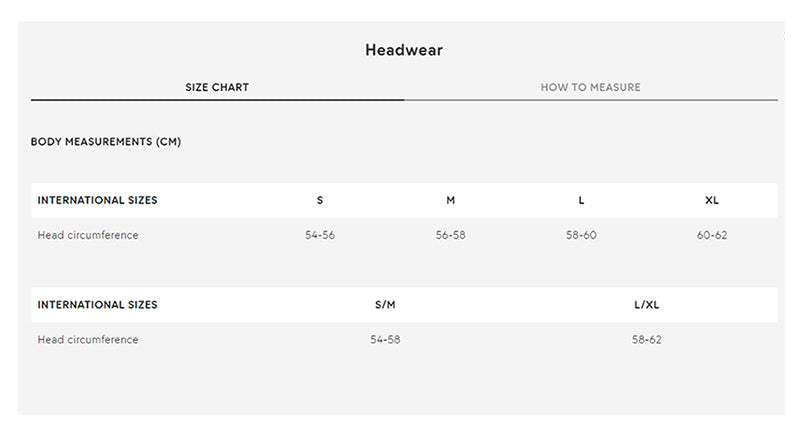Select the 58-60 measurement cell

pos(581,236)
